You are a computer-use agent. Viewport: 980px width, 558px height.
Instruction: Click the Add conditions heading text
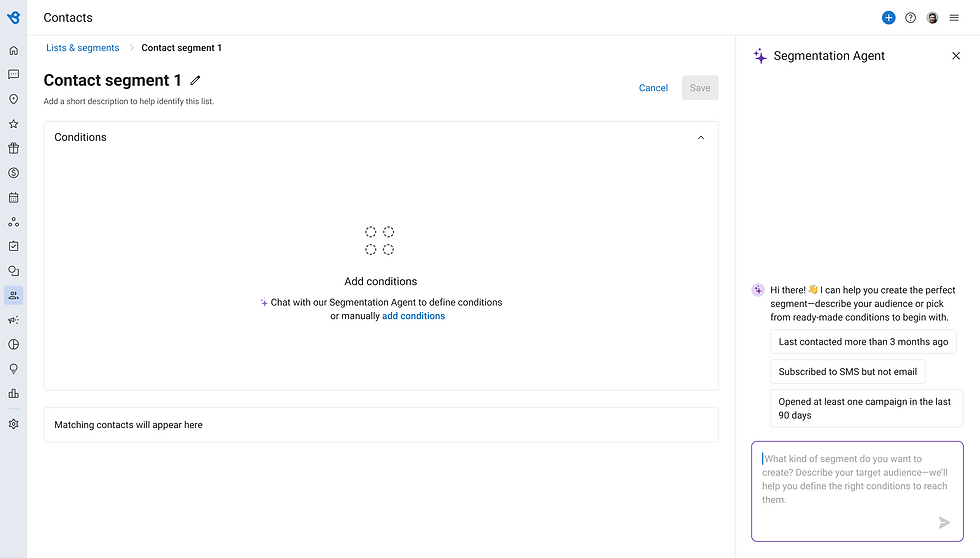(381, 281)
